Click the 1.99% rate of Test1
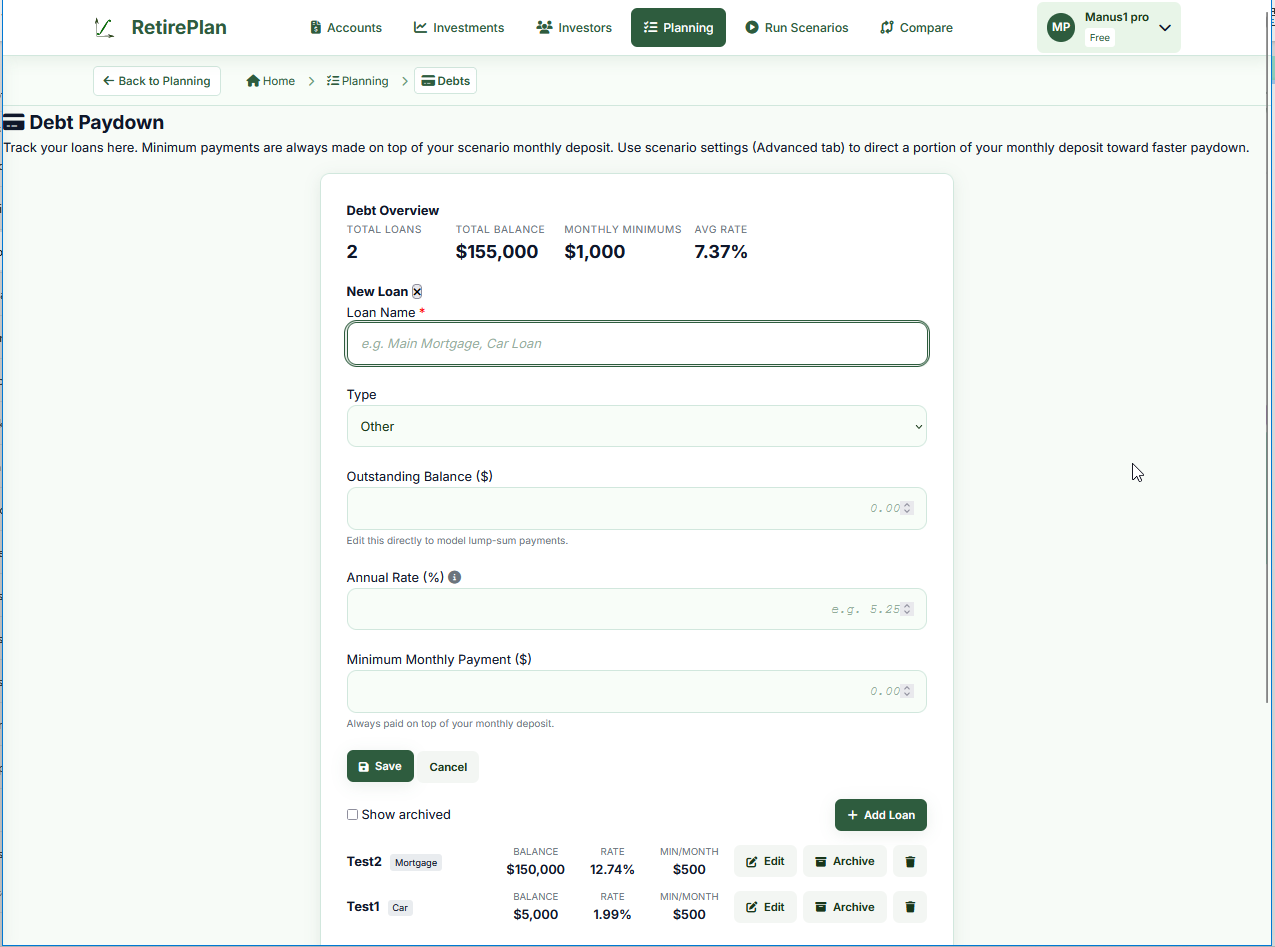The image size is (1275, 947). 613,915
